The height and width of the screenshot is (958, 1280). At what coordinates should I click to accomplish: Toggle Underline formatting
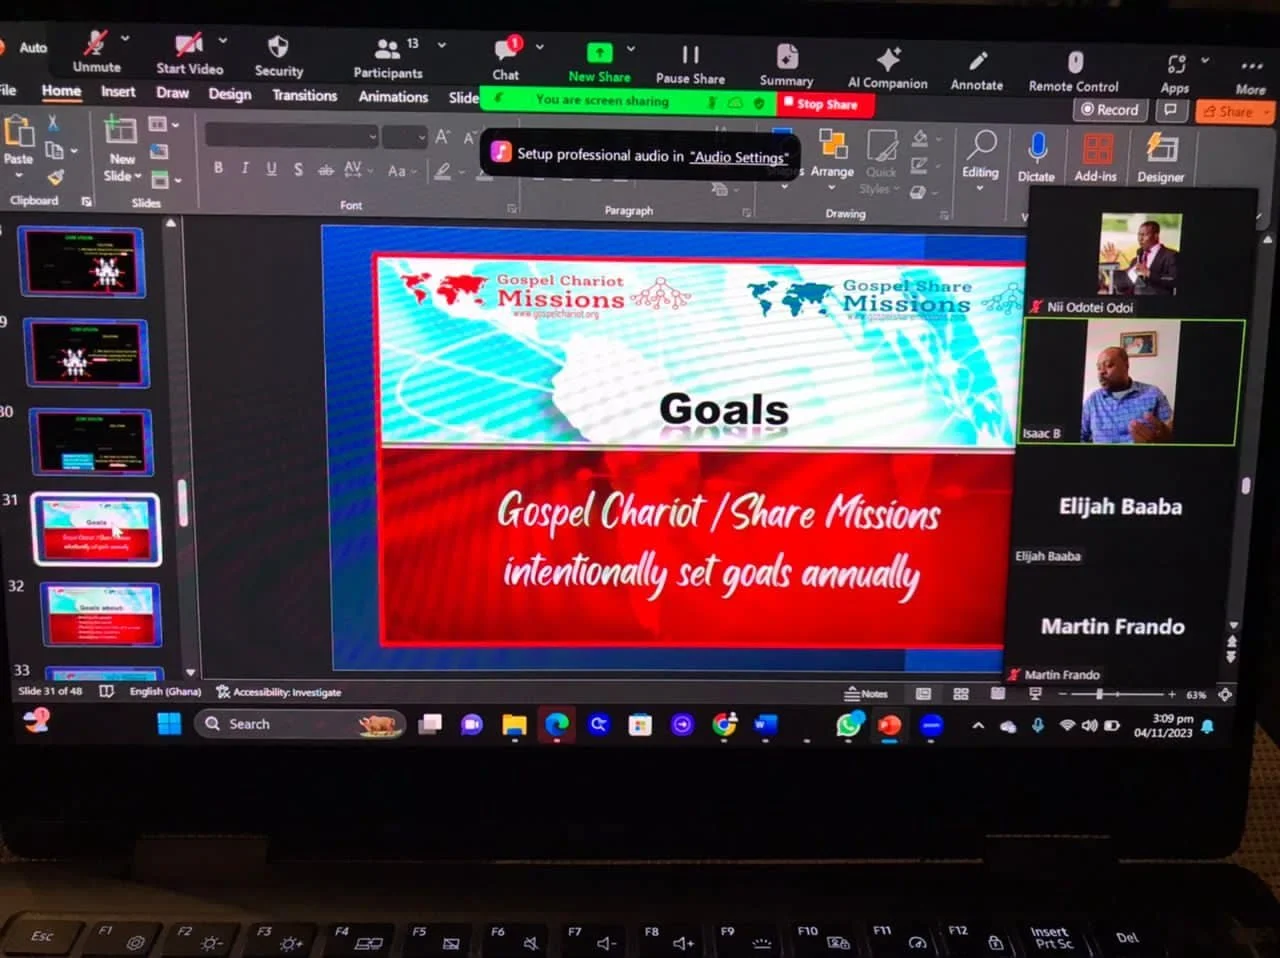[x=271, y=169]
